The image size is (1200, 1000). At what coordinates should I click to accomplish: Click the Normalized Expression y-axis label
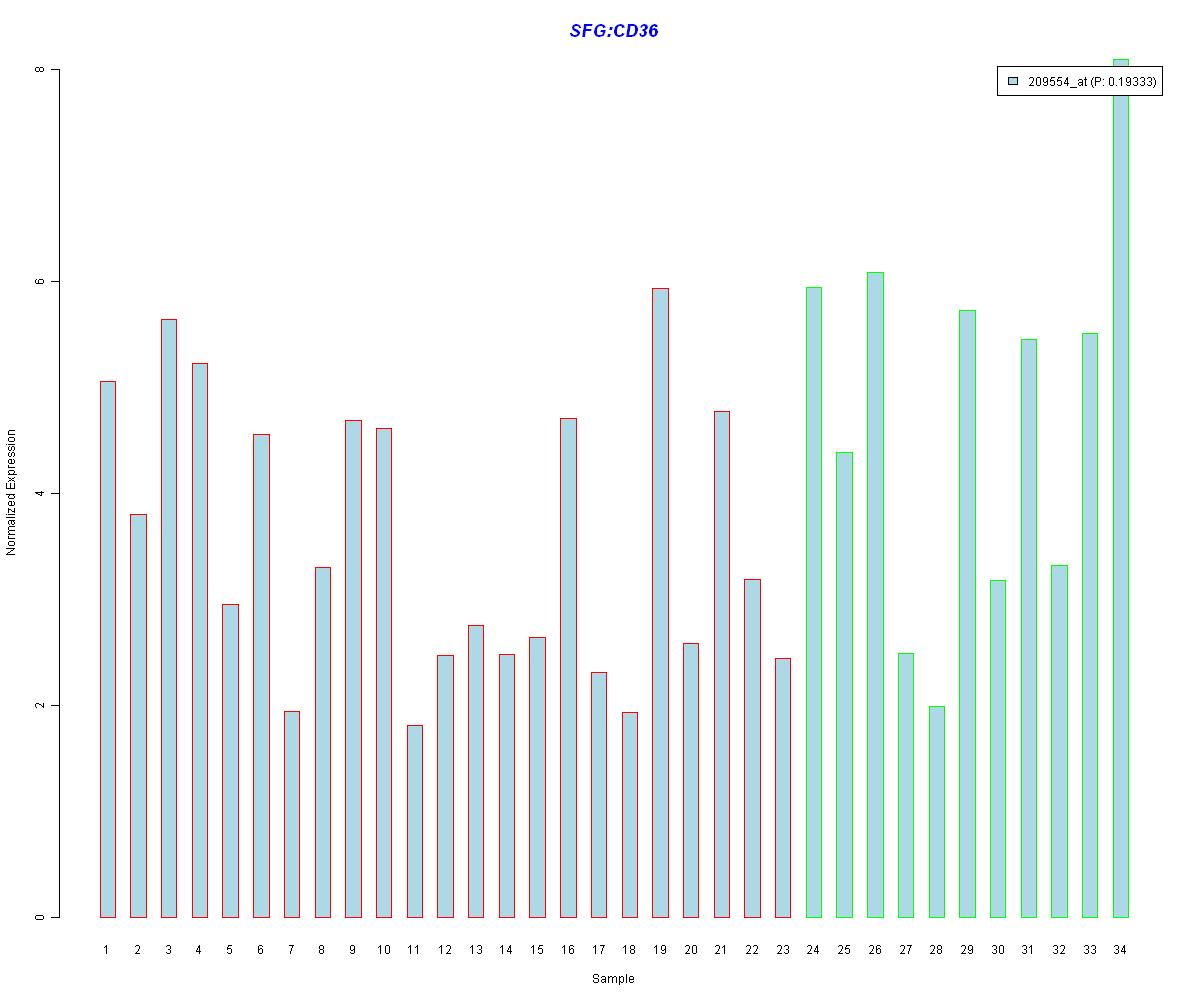pos(11,492)
